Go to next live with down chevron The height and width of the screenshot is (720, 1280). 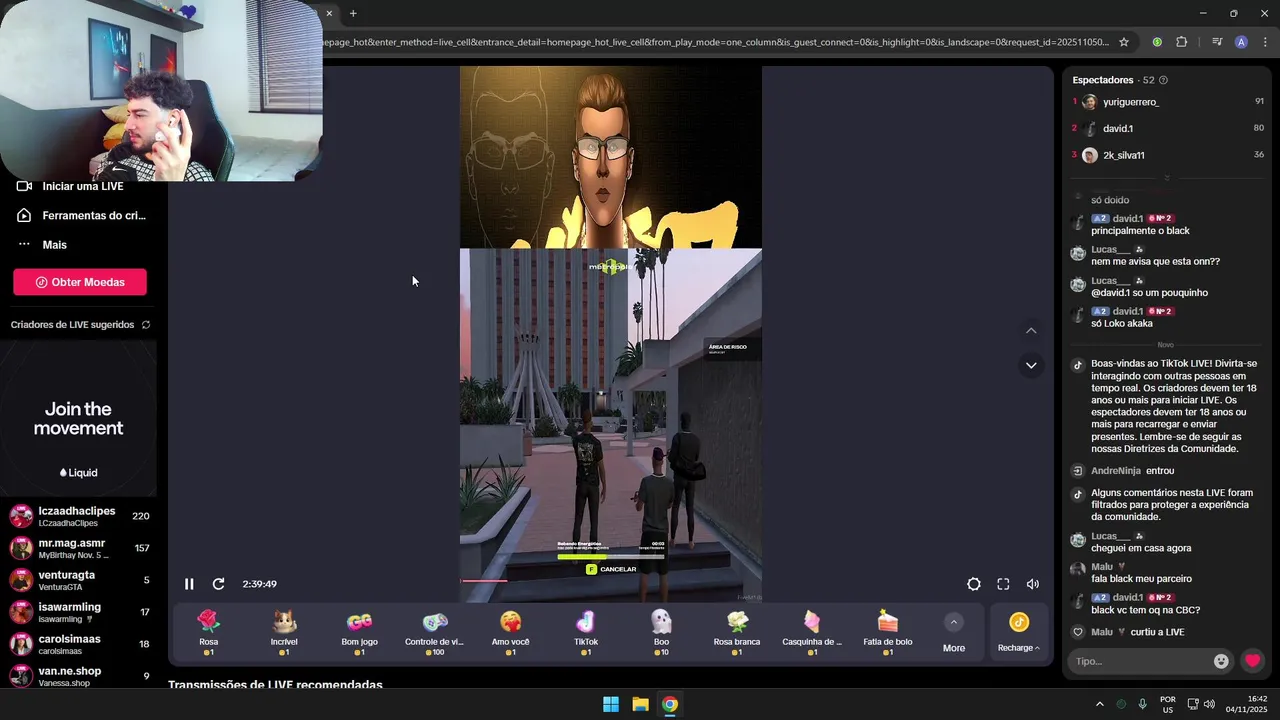(x=1031, y=365)
